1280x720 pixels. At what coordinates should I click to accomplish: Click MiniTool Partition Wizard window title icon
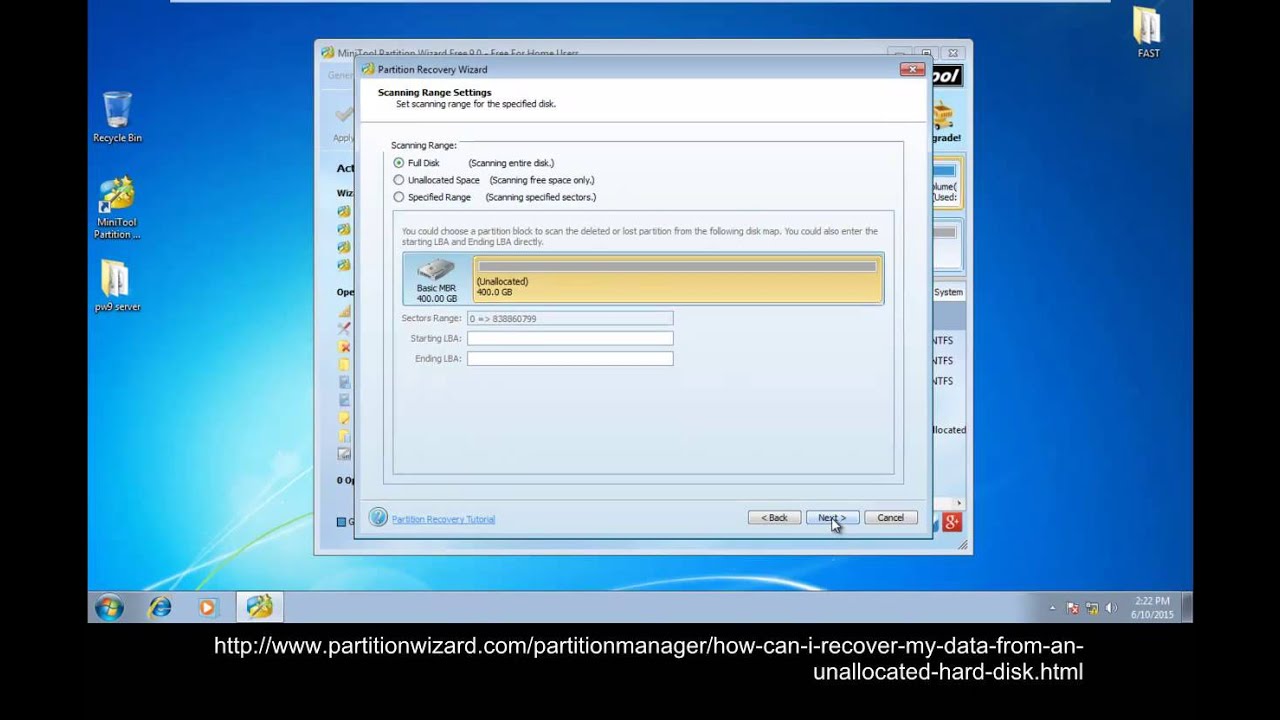click(x=327, y=53)
